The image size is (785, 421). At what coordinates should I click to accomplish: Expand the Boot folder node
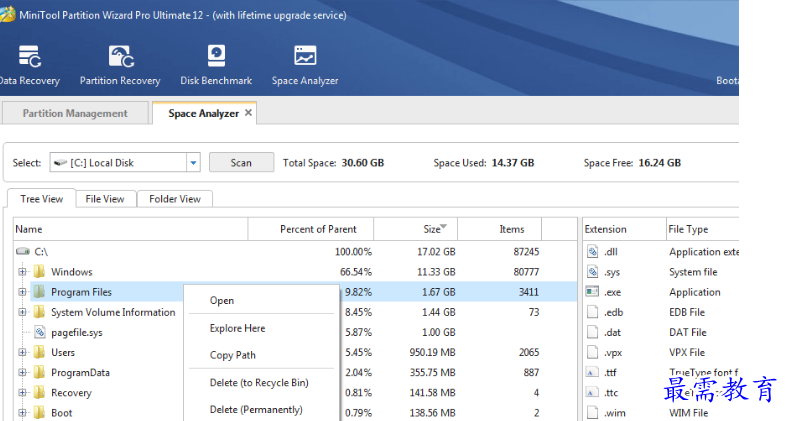coord(22,412)
